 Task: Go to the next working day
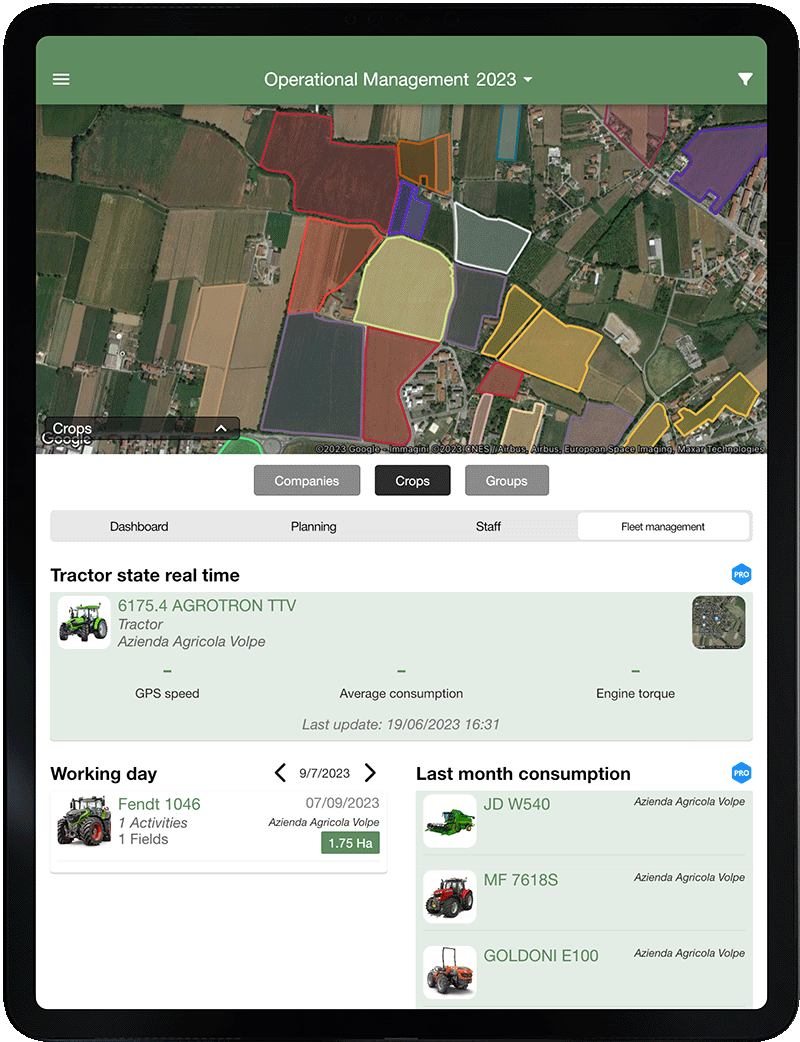(370, 773)
